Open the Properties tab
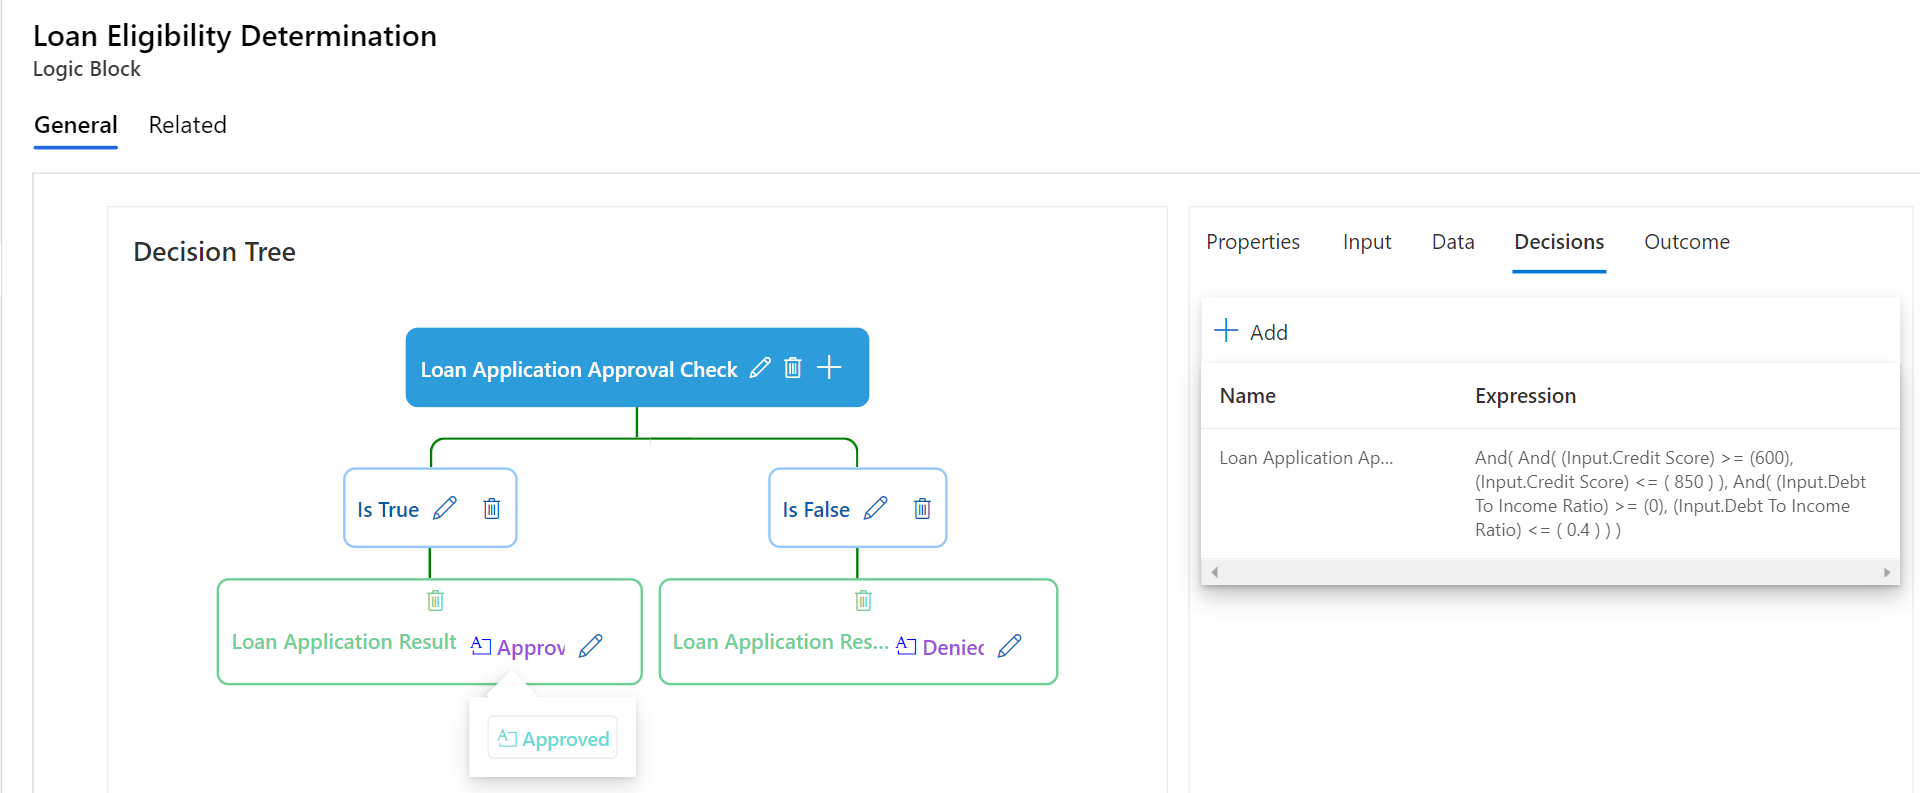1920x793 pixels. coord(1252,242)
